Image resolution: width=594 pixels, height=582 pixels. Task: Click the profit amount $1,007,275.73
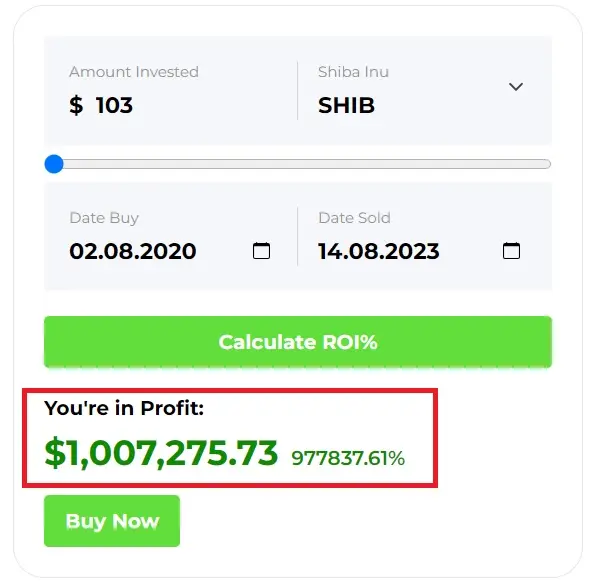coord(161,453)
